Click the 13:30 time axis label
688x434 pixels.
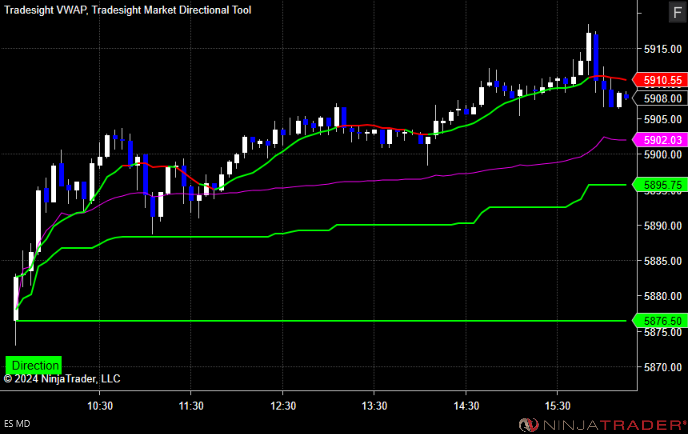pyautogui.click(x=374, y=405)
